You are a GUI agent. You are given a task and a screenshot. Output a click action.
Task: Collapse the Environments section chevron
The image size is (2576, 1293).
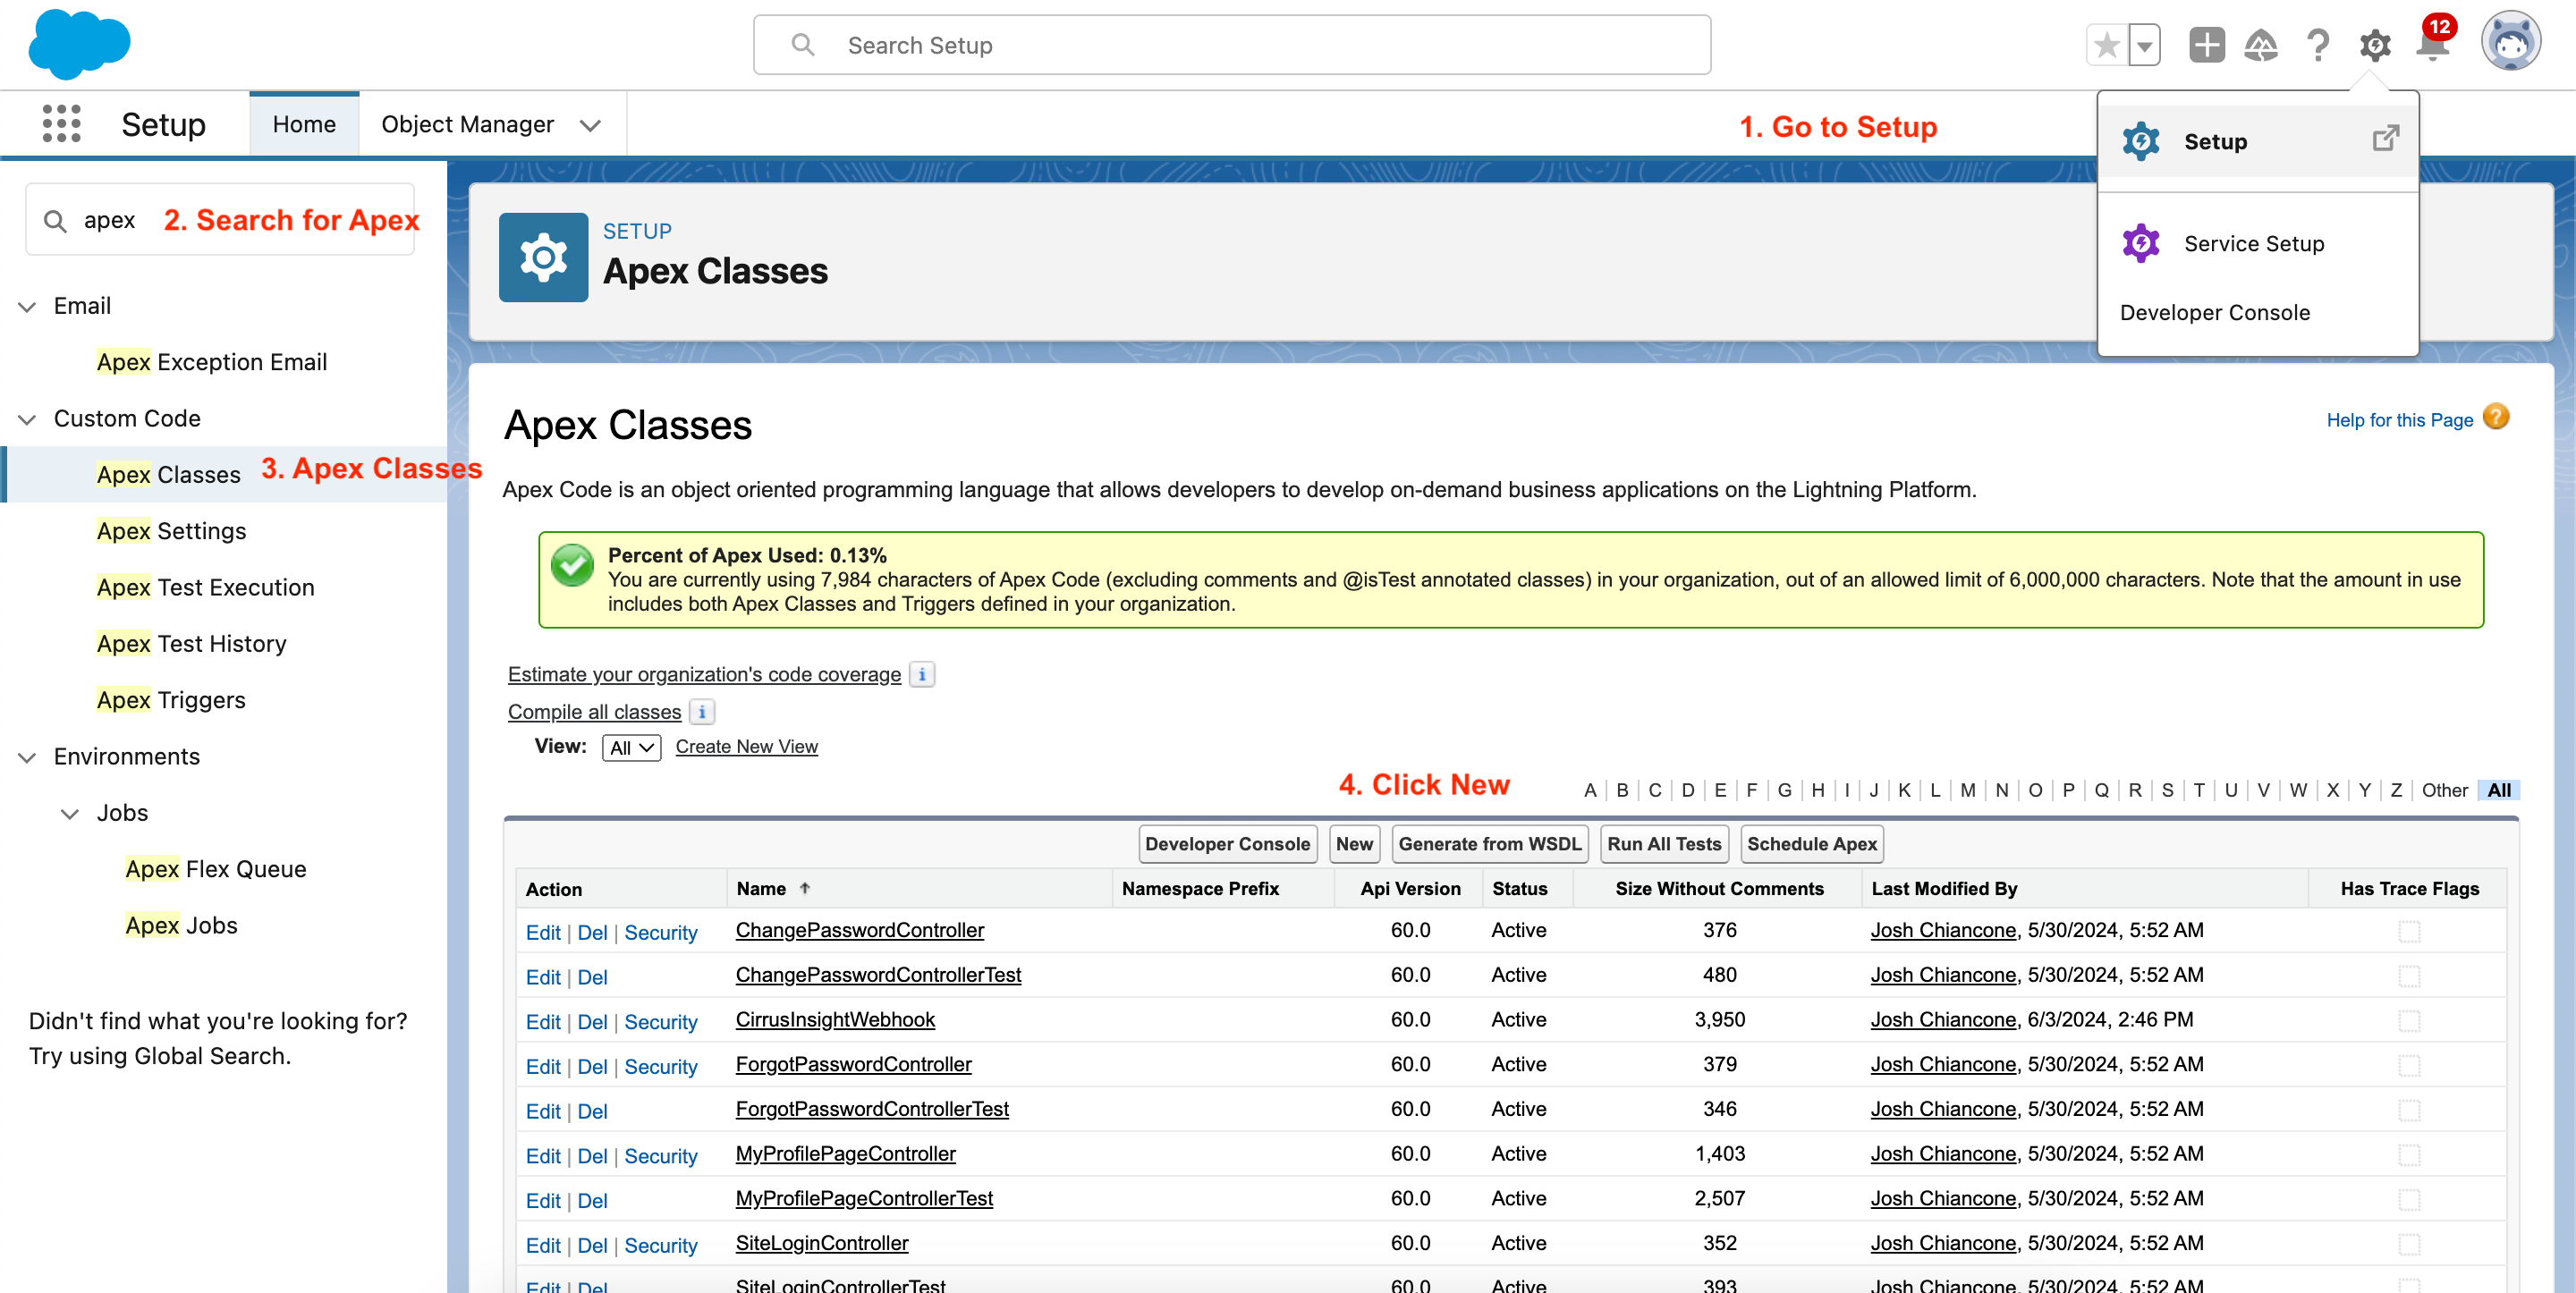(x=28, y=758)
